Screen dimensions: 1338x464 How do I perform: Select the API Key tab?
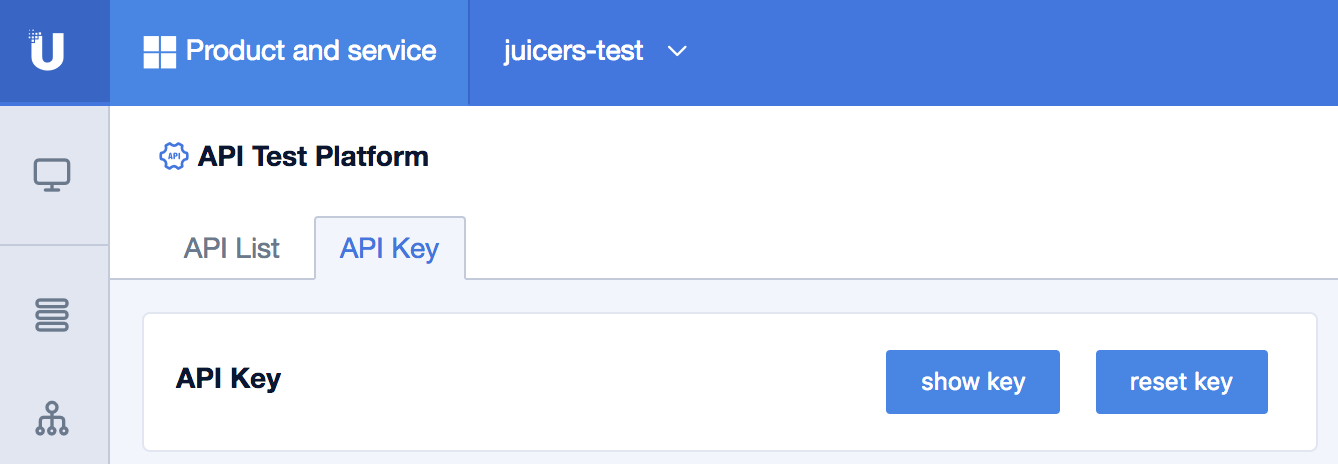pos(389,248)
